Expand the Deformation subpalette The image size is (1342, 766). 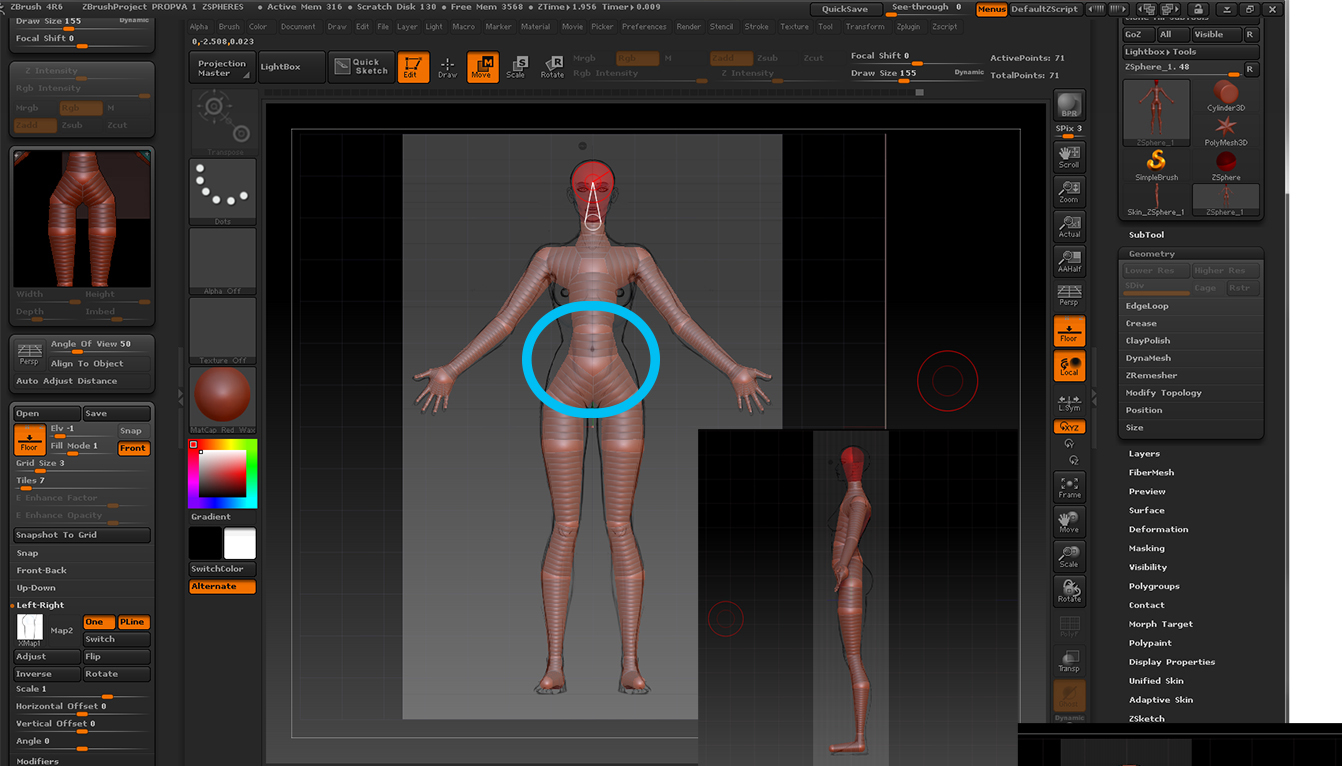pos(1158,530)
